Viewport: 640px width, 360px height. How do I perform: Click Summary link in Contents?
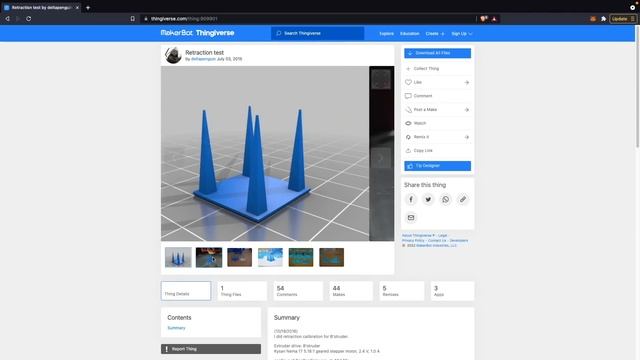(176, 328)
